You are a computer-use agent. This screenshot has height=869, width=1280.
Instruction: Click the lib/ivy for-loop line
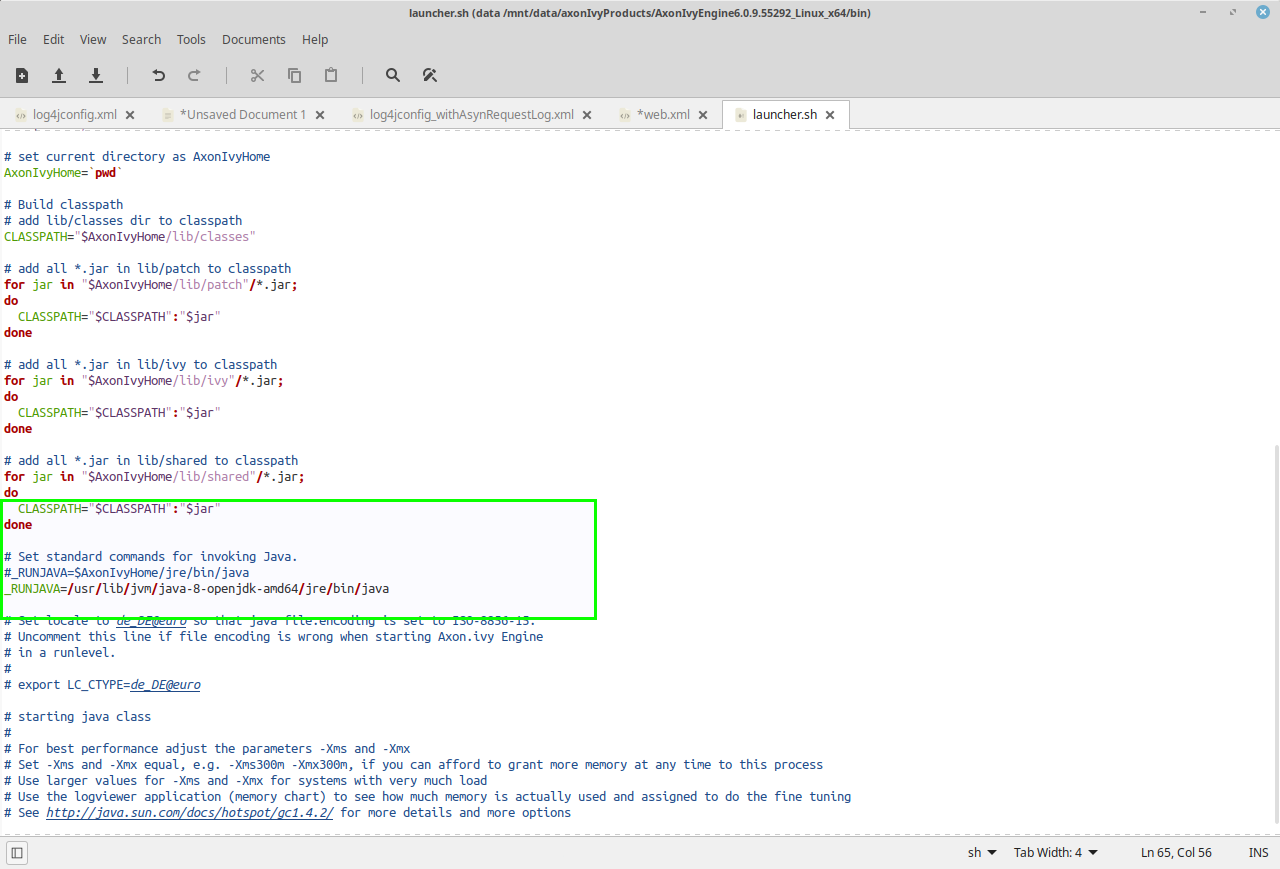pos(144,381)
